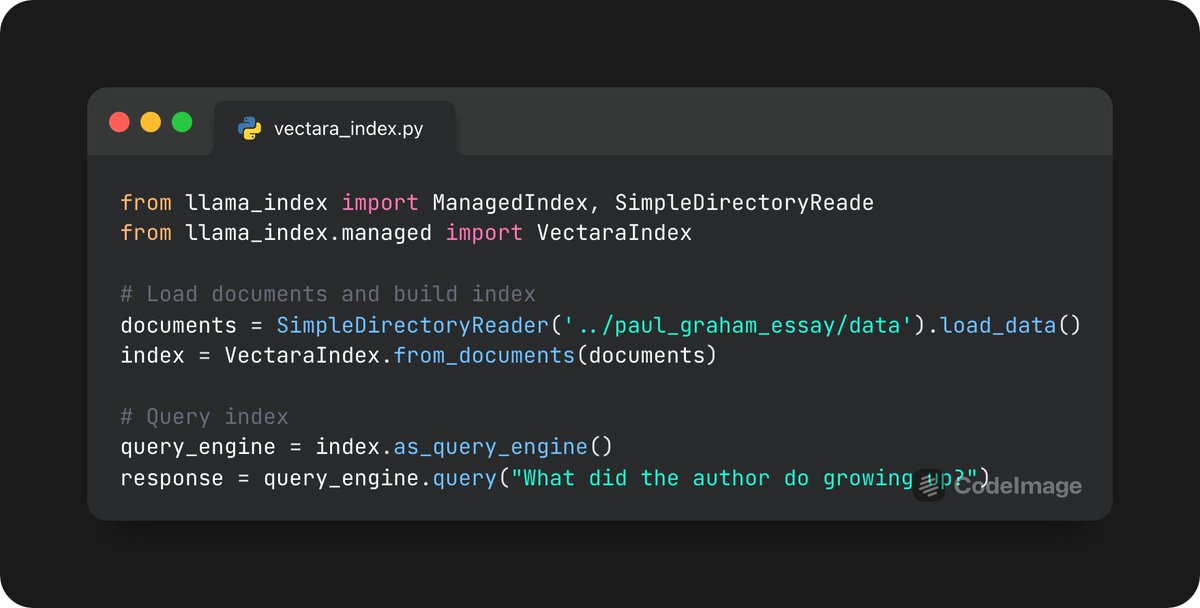Click VectaraIndex in the second import line
This screenshot has height=608, width=1200.
coord(614,233)
